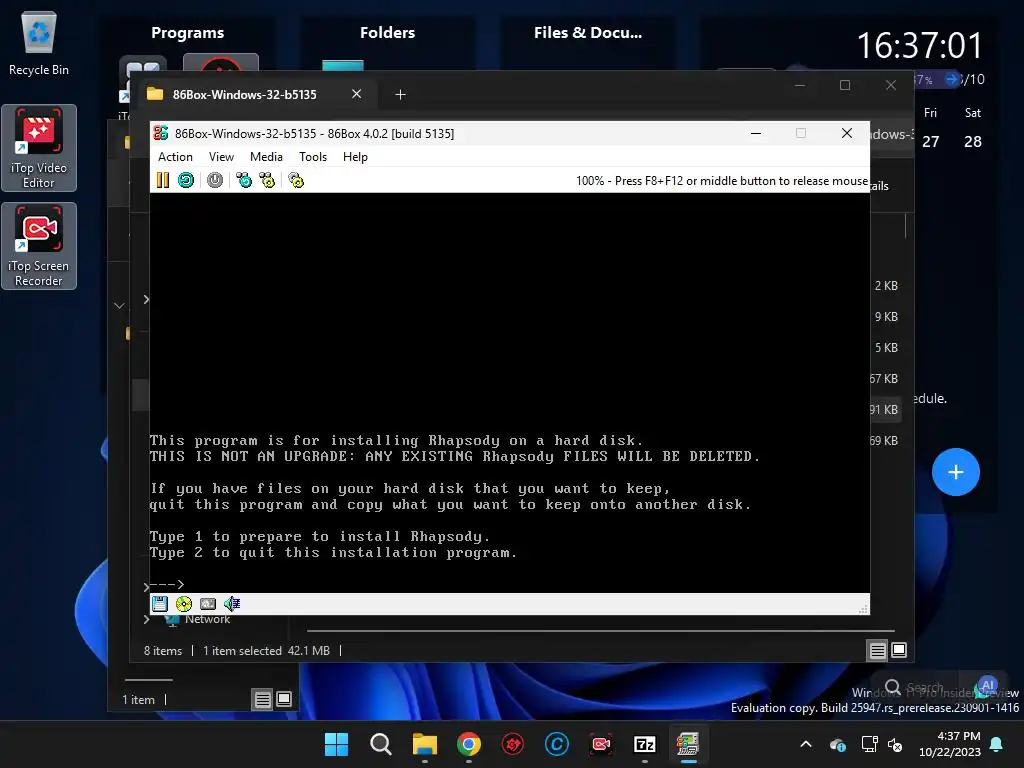The width and height of the screenshot is (1024, 768).
Task: Open Recycle Bin desktop icon
Action: coord(39,44)
